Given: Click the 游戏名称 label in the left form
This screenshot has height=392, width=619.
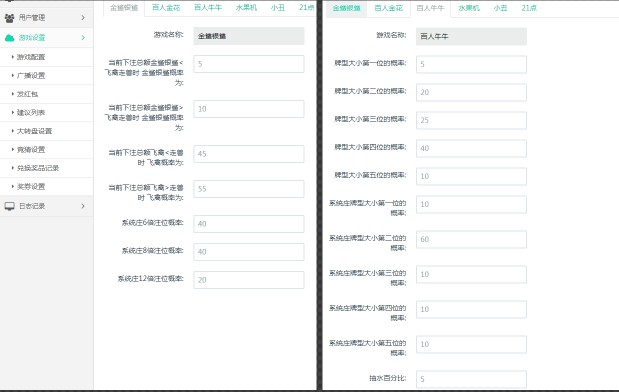Looking at the screenshot, I should point(169,35).
